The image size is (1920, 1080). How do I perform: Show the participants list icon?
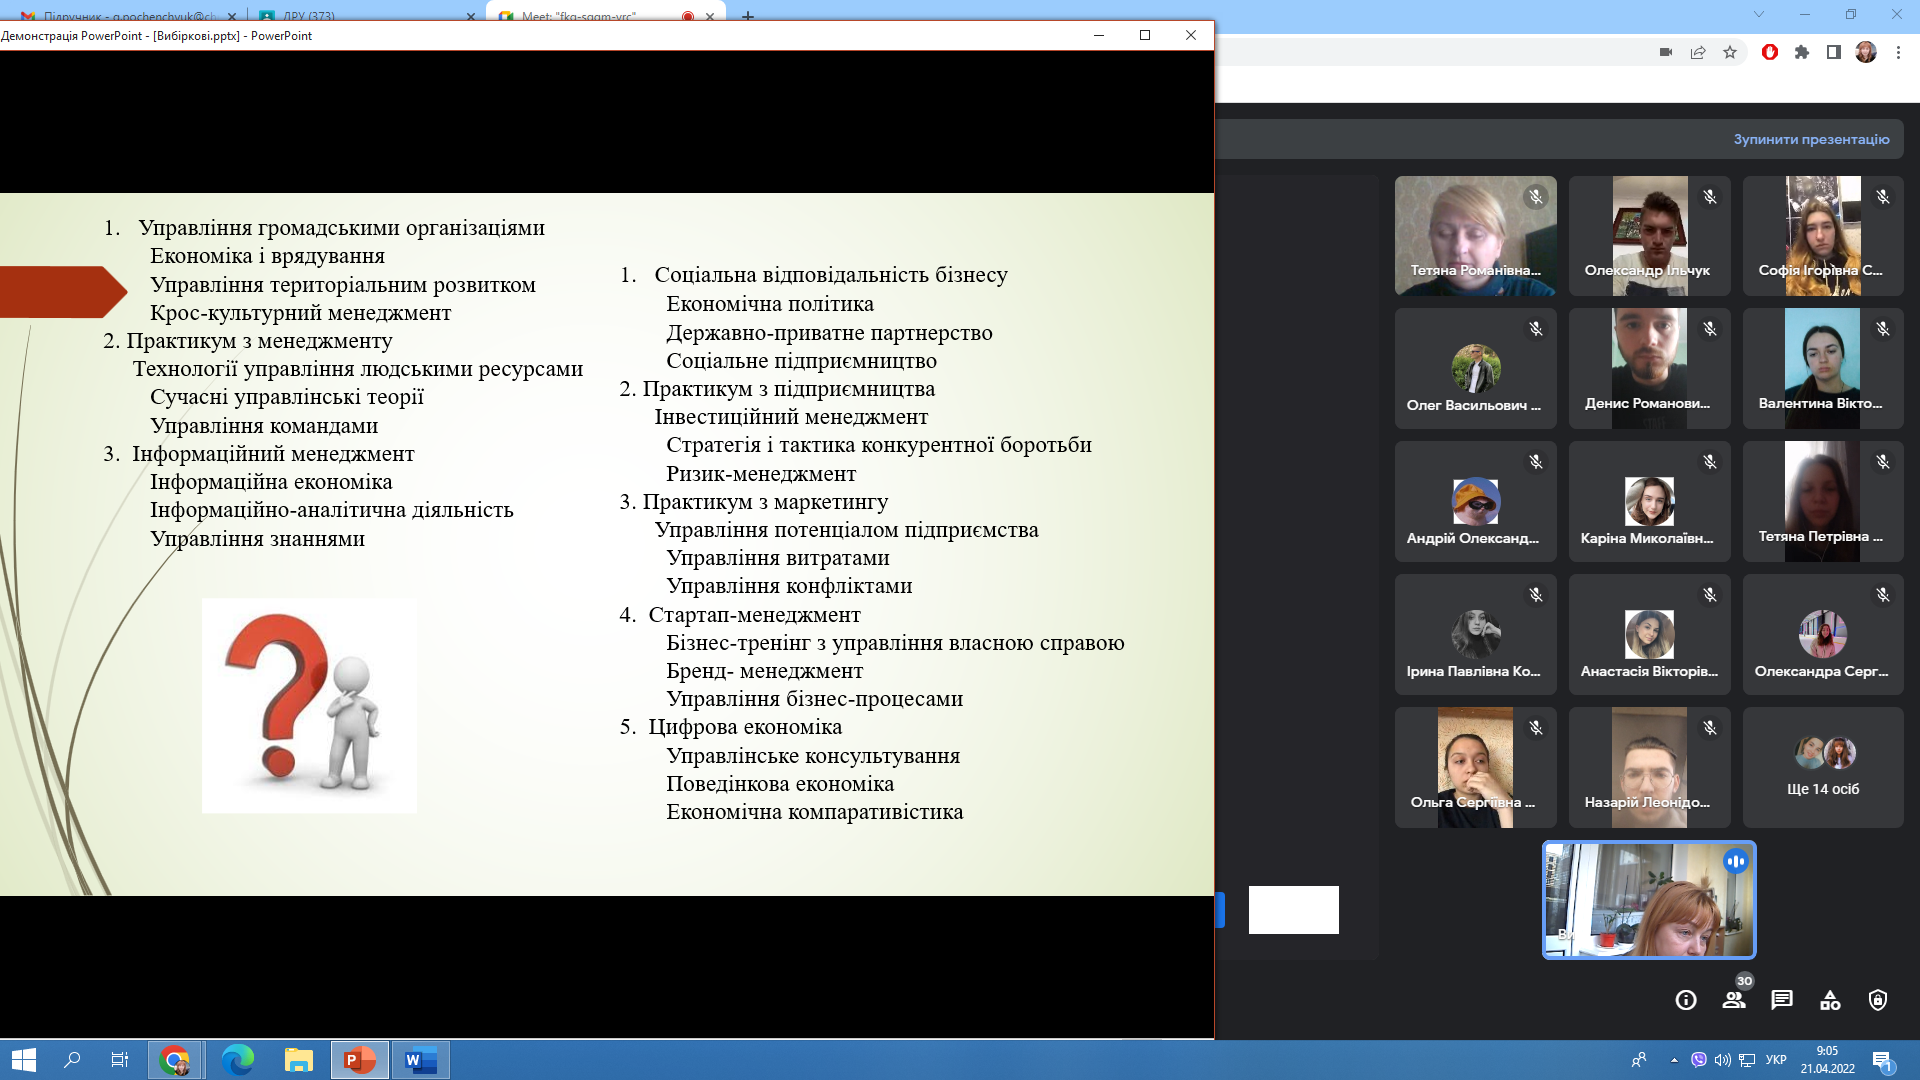[x=1734, y=1000]
